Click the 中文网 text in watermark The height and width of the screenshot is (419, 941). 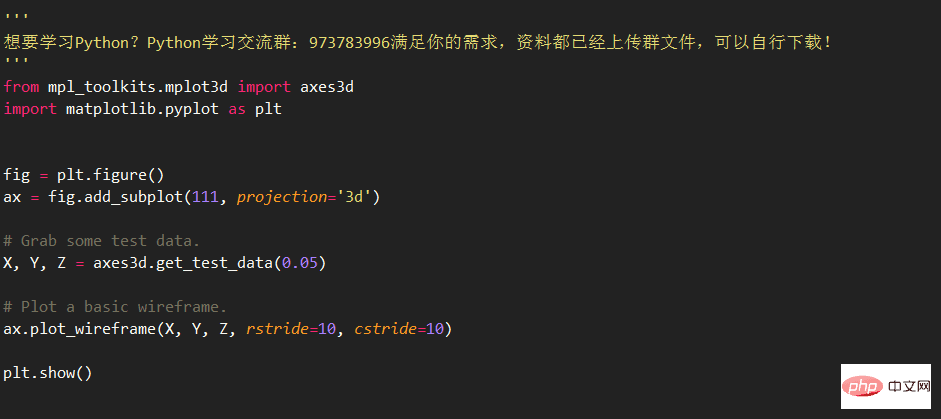(907, 387)
